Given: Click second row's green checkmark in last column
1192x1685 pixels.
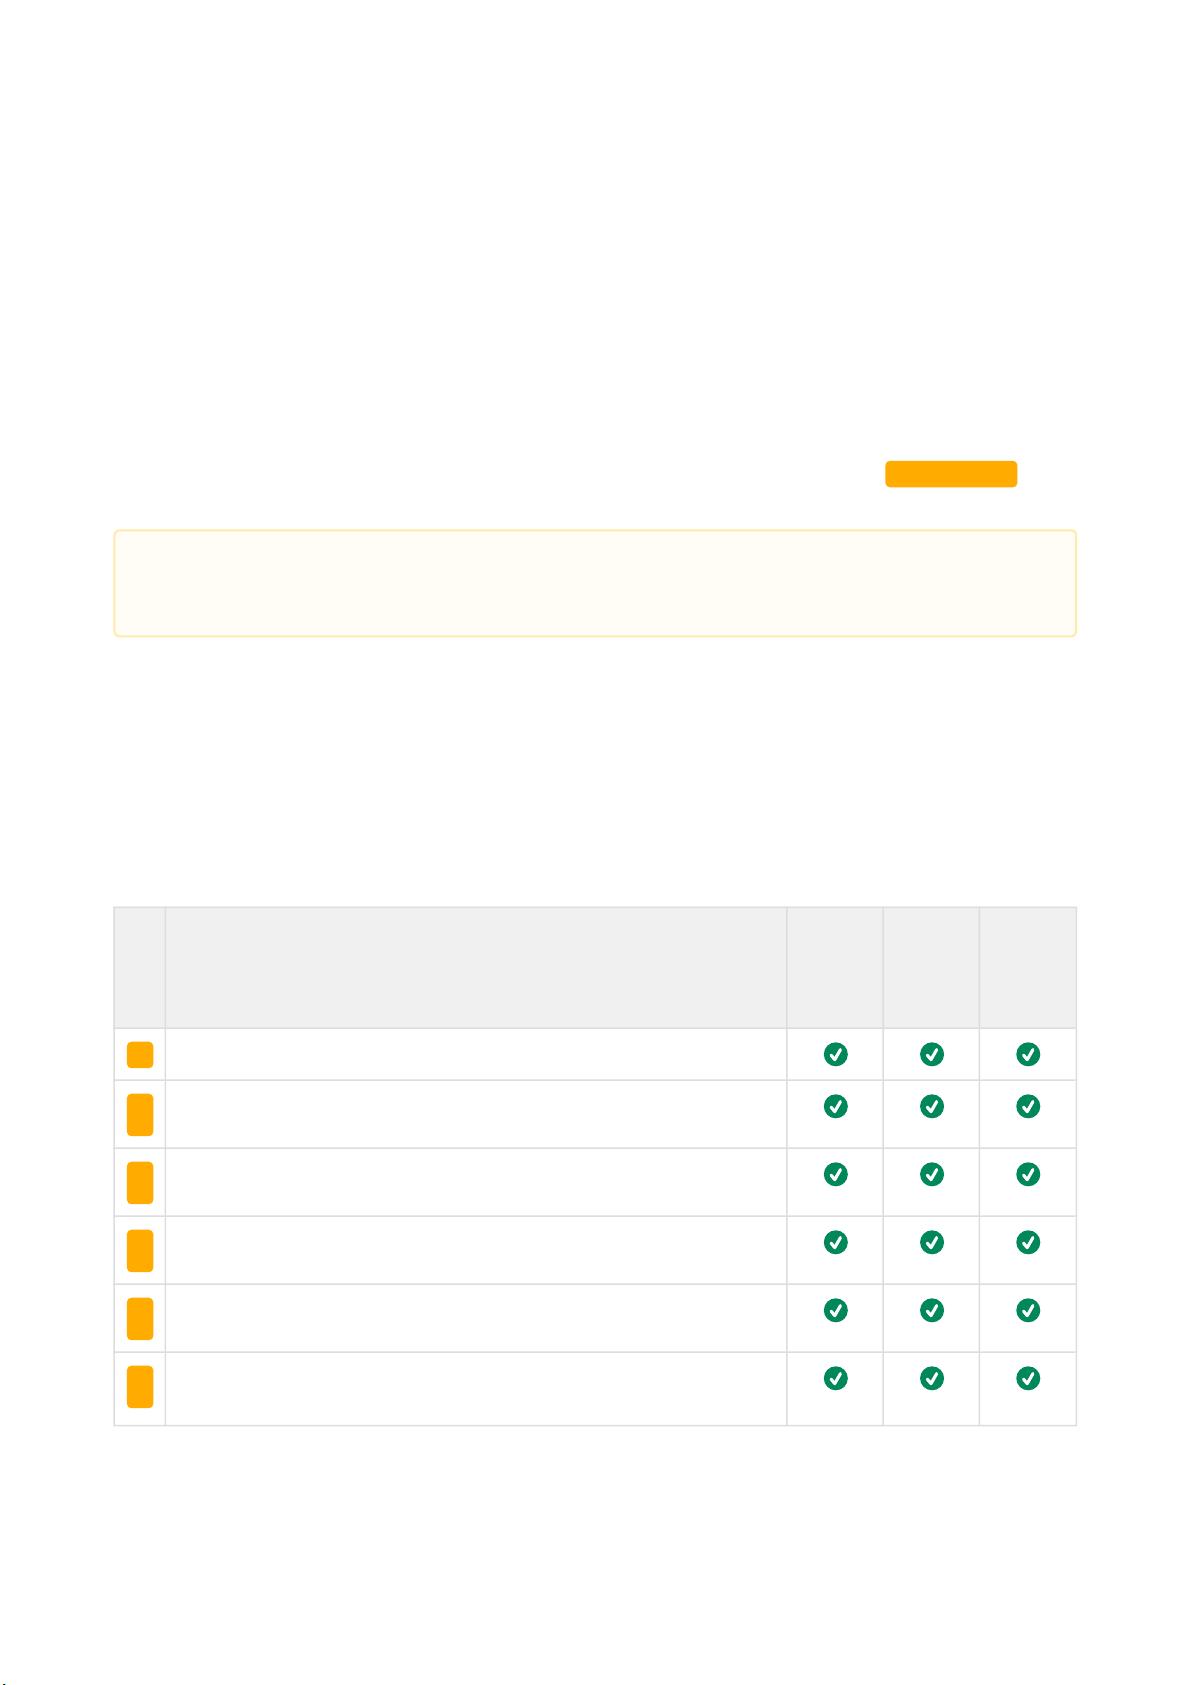Looking at the screenshot, I should (1028, 1106).
